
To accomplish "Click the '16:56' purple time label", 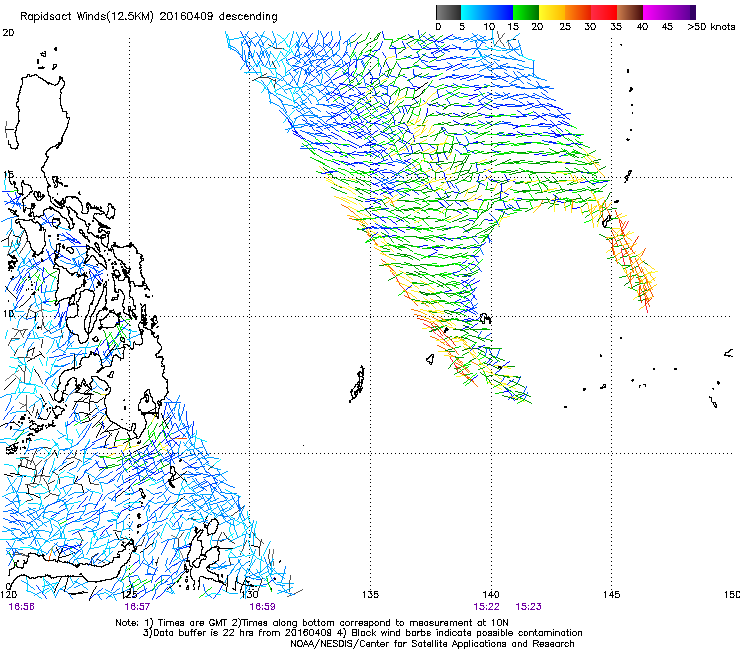I will (21, 607).
